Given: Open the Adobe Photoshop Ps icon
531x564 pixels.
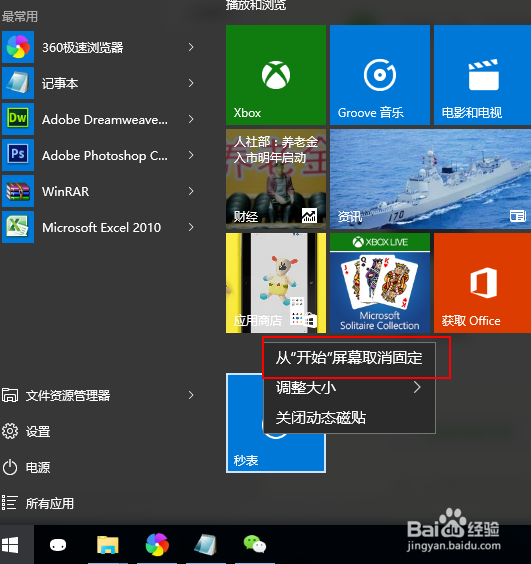Looking at the screenshot, I should click(18, 155).
